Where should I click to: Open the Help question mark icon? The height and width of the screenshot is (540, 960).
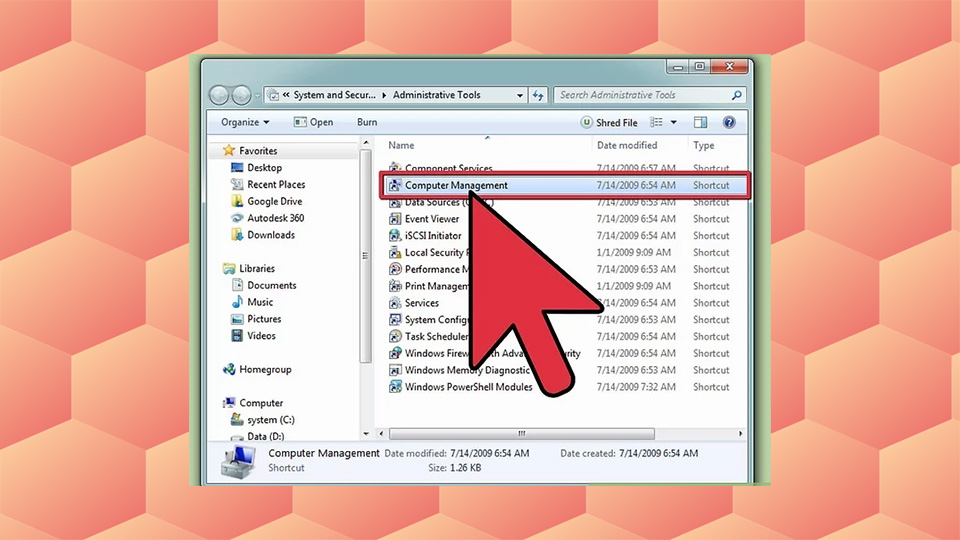[x=729, y=122]
